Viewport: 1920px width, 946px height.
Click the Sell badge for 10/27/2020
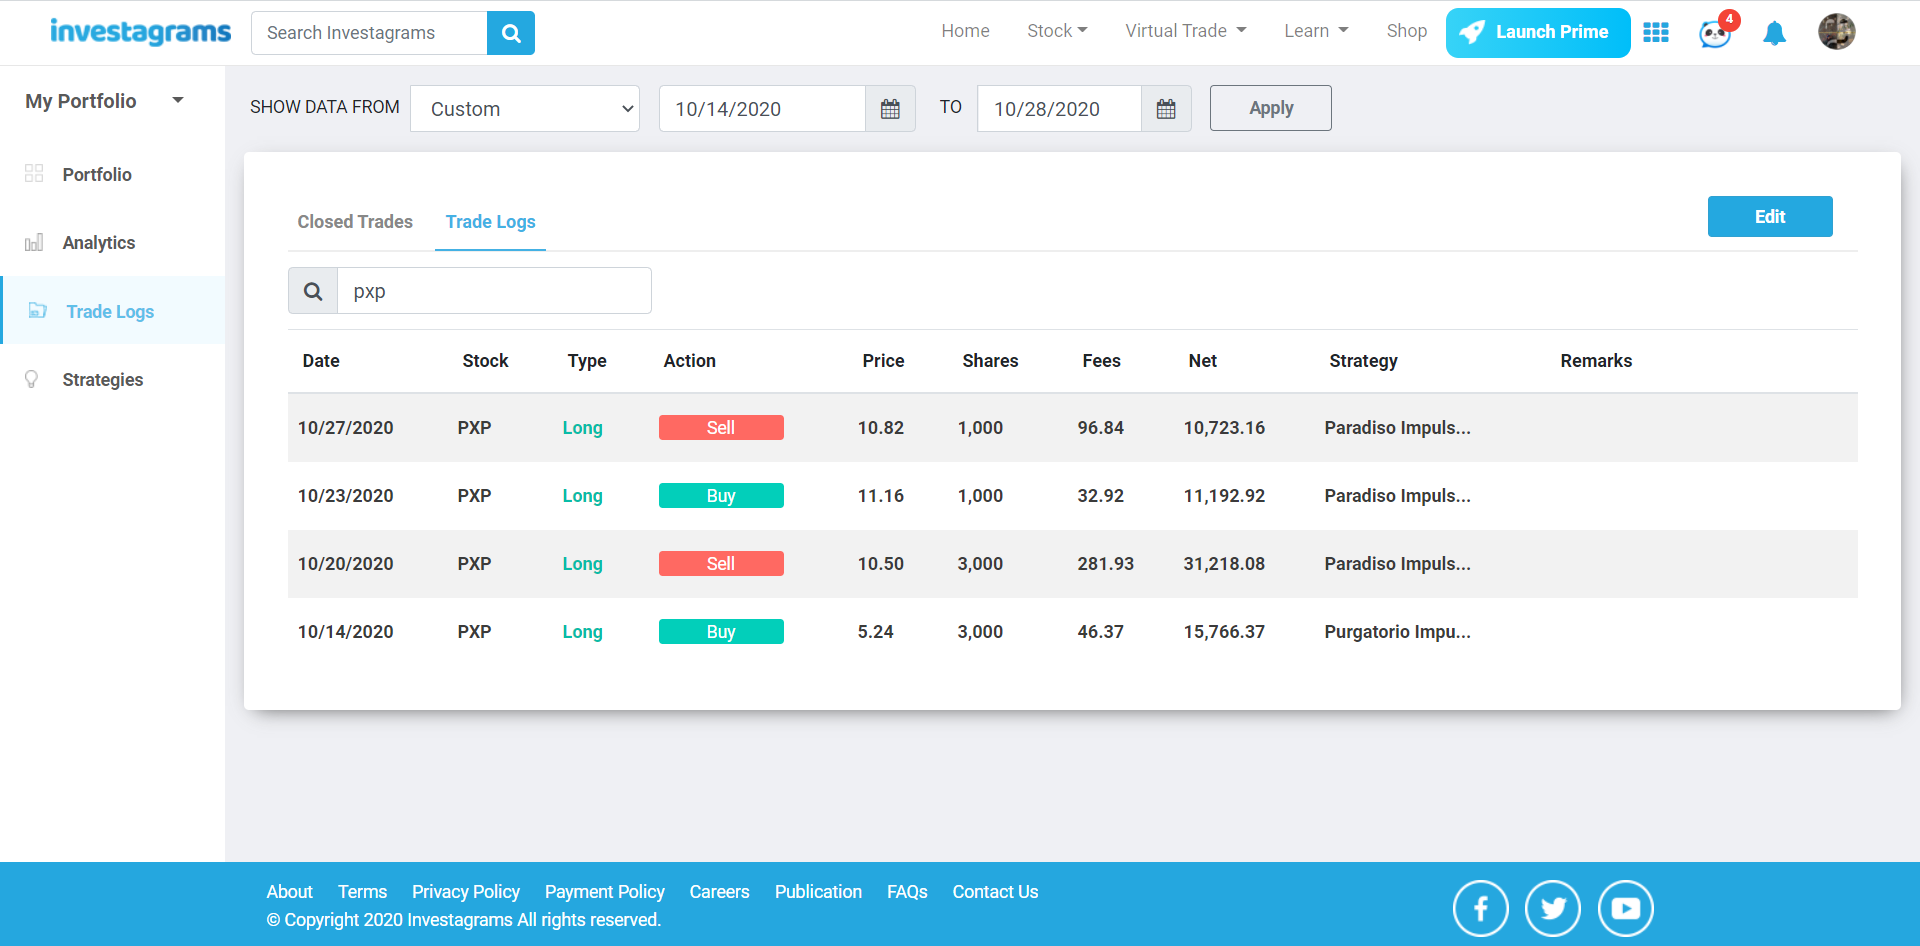721,427
